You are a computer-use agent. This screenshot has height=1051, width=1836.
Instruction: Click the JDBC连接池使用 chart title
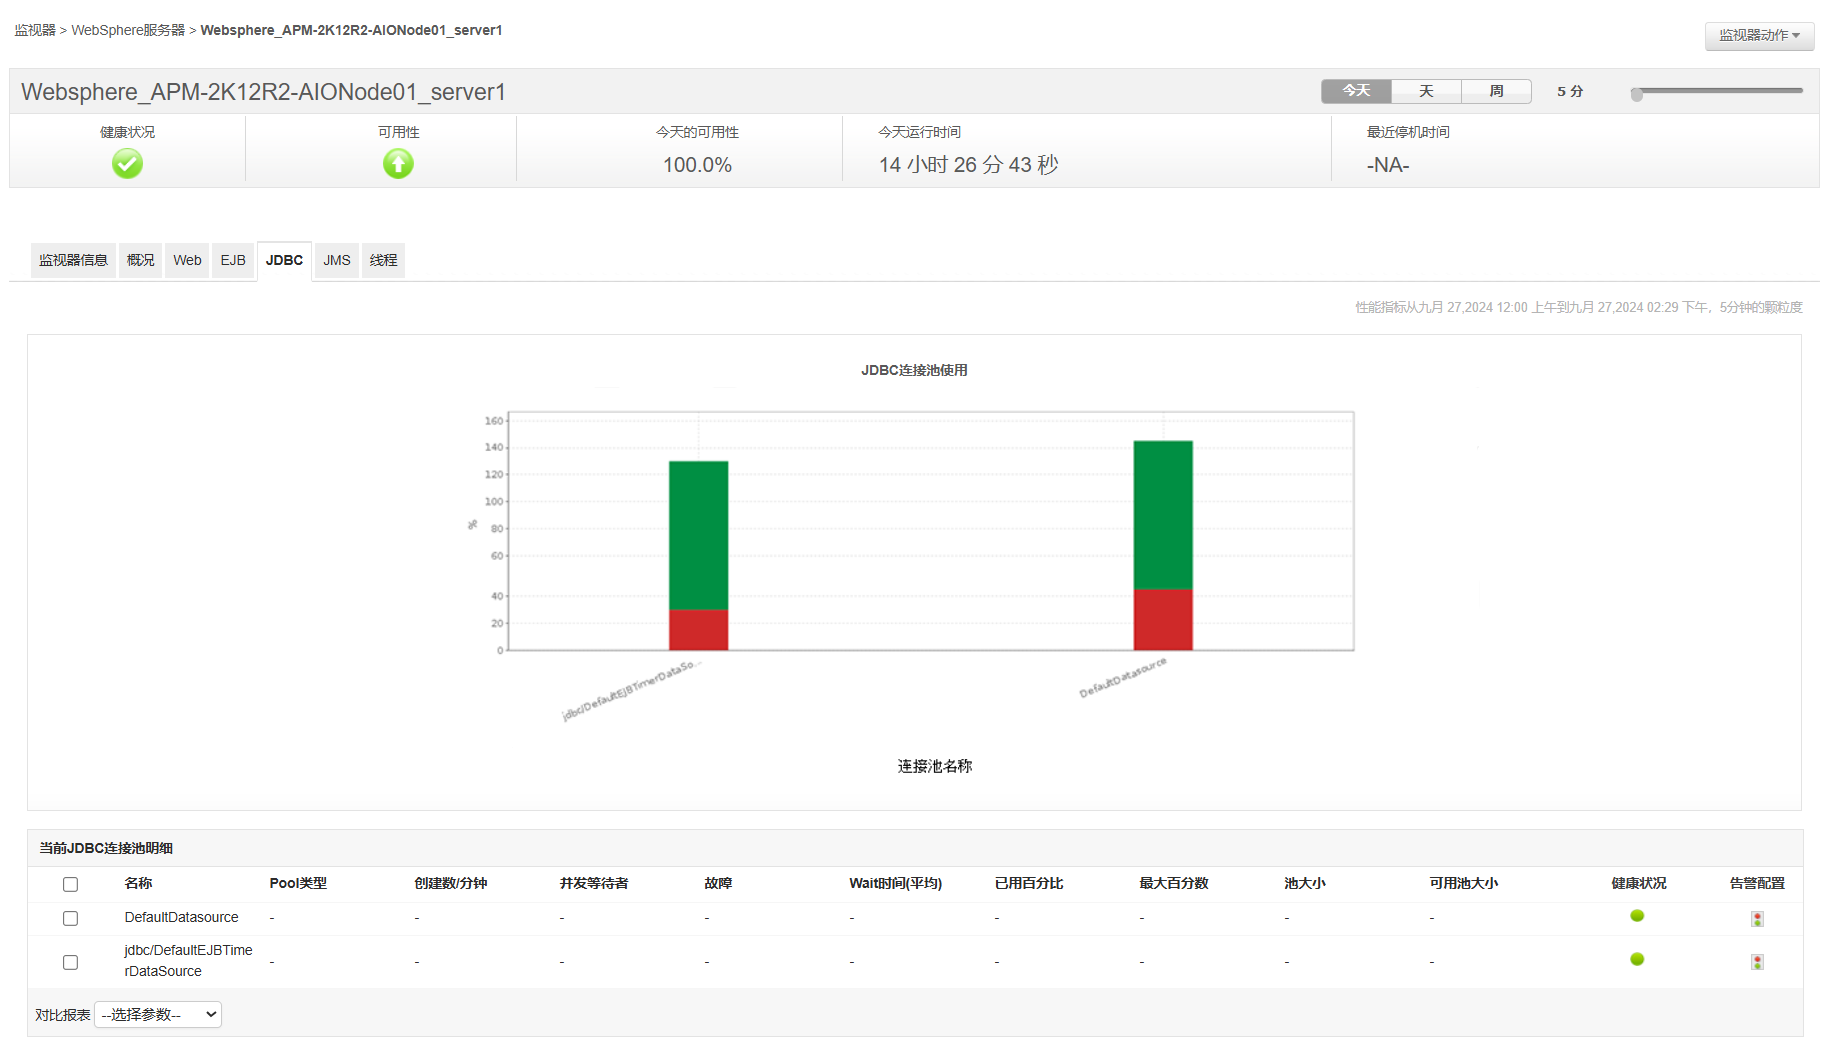(x=914, y=370)
